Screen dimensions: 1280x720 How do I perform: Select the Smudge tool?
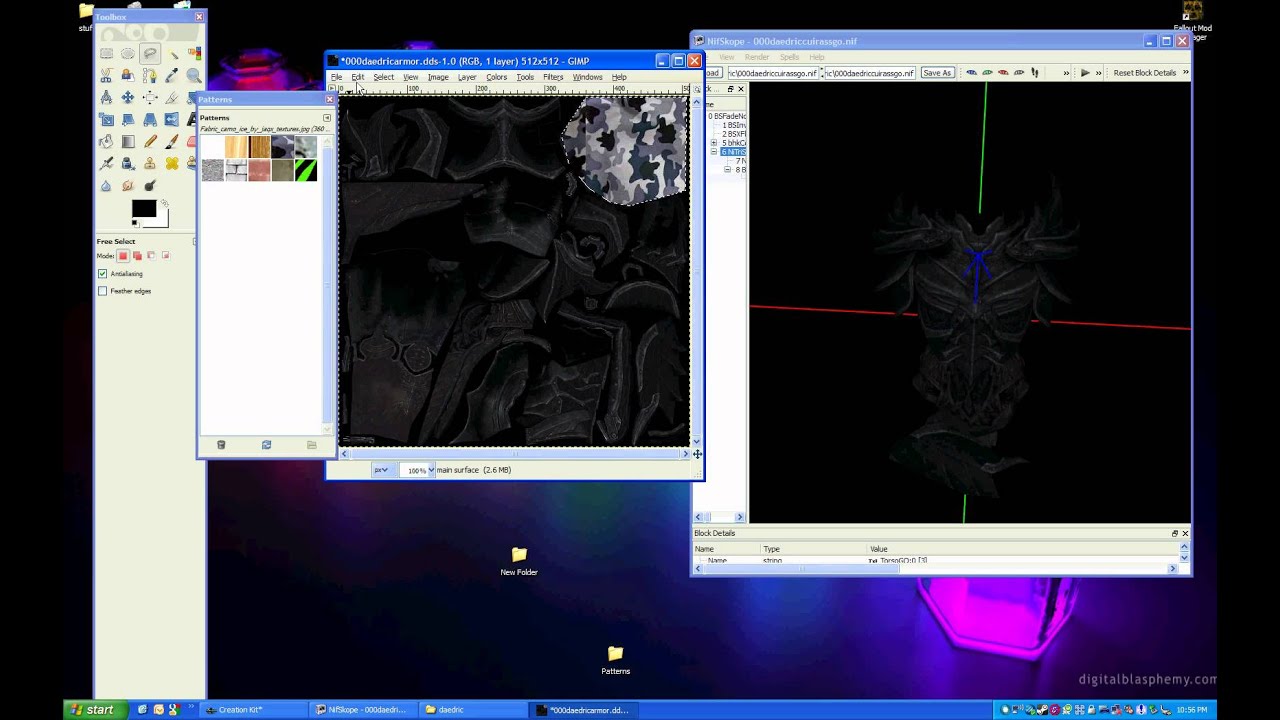[128, 186]
